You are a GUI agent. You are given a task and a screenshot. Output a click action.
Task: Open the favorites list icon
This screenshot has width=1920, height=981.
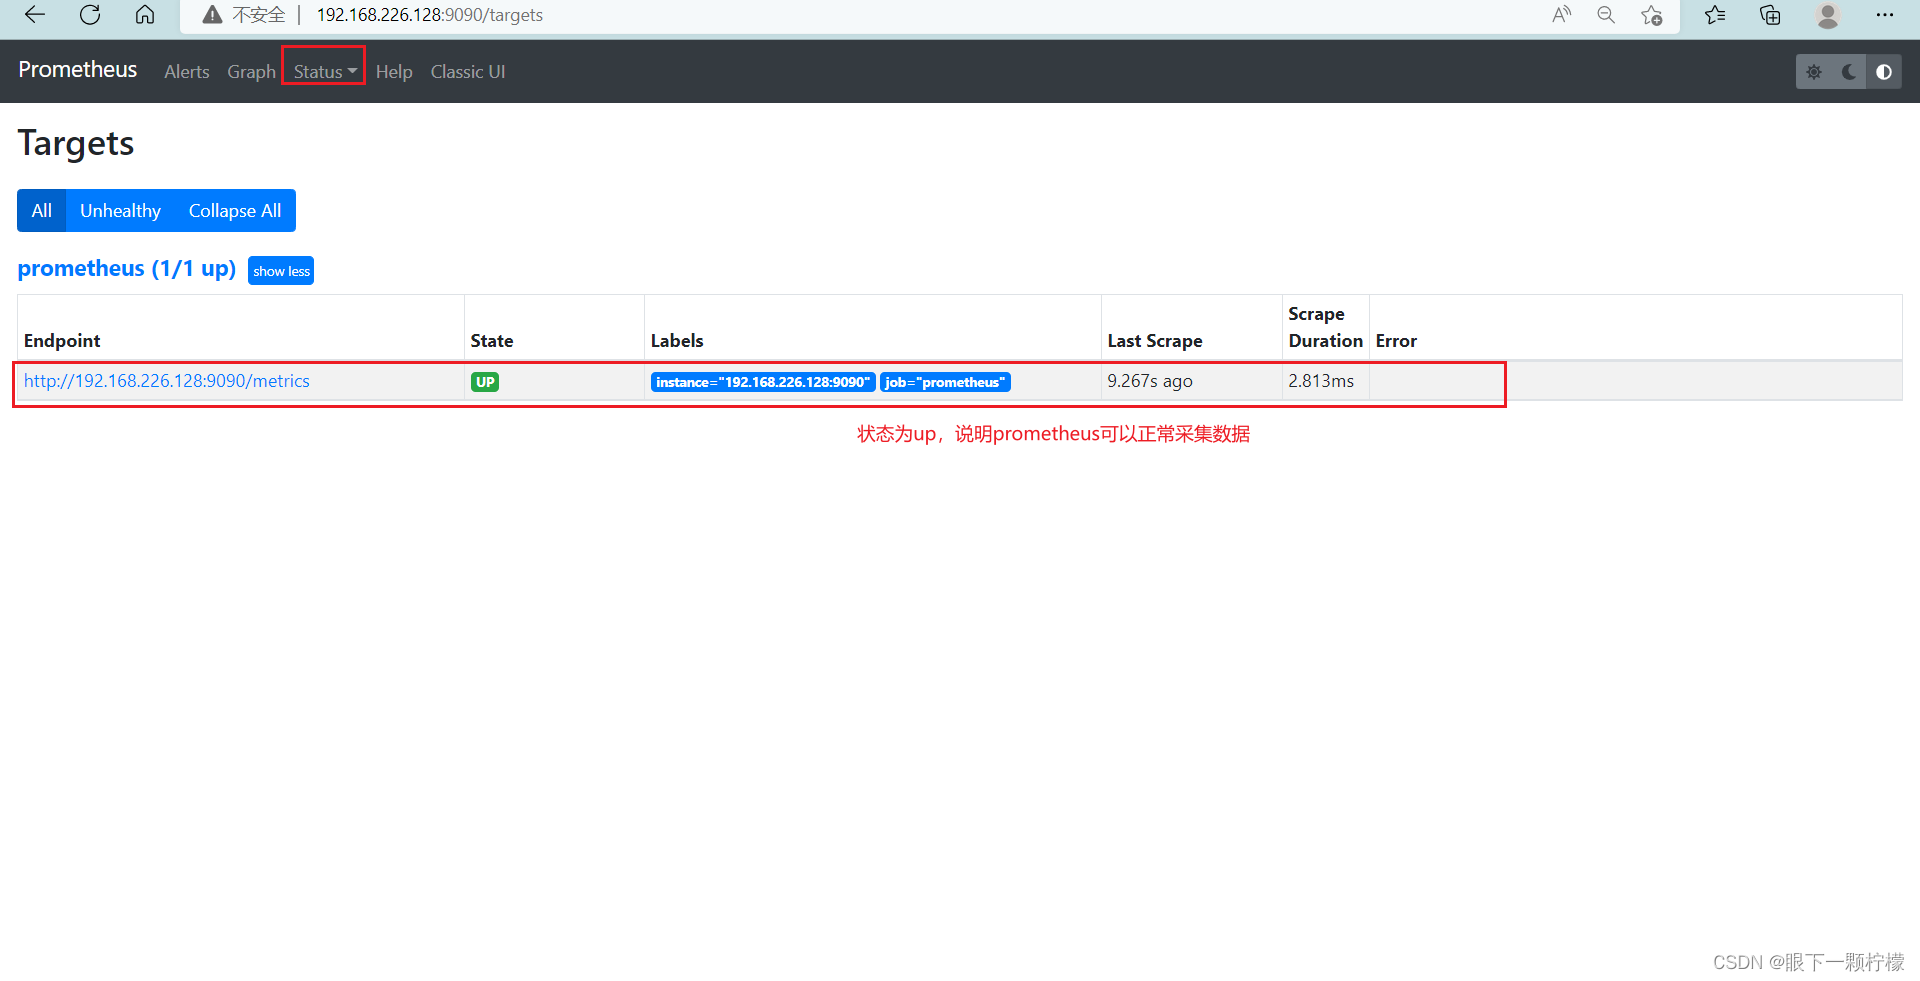click(1715, 15)
